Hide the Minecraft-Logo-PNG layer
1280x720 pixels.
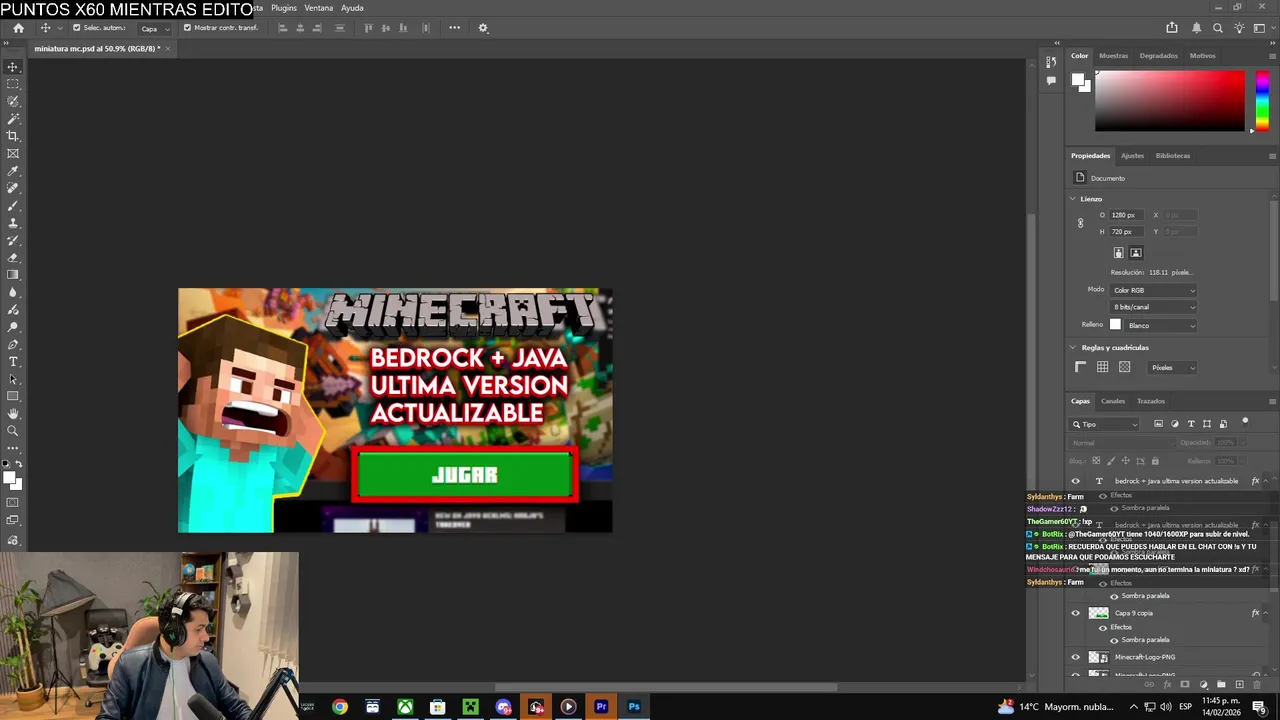point(1076,657)
